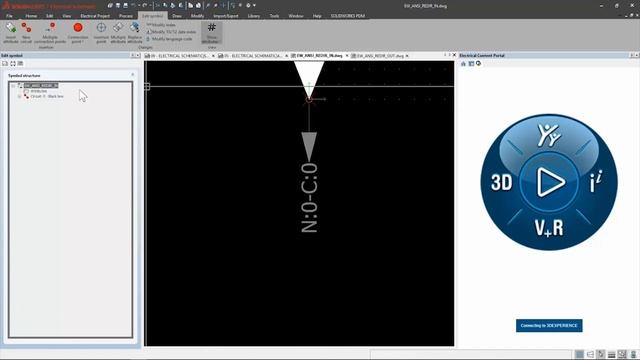Click second icon in Electrical Content Portal toolbar
The height and width of the screenshot is (360, 640).
coord(471,64)
